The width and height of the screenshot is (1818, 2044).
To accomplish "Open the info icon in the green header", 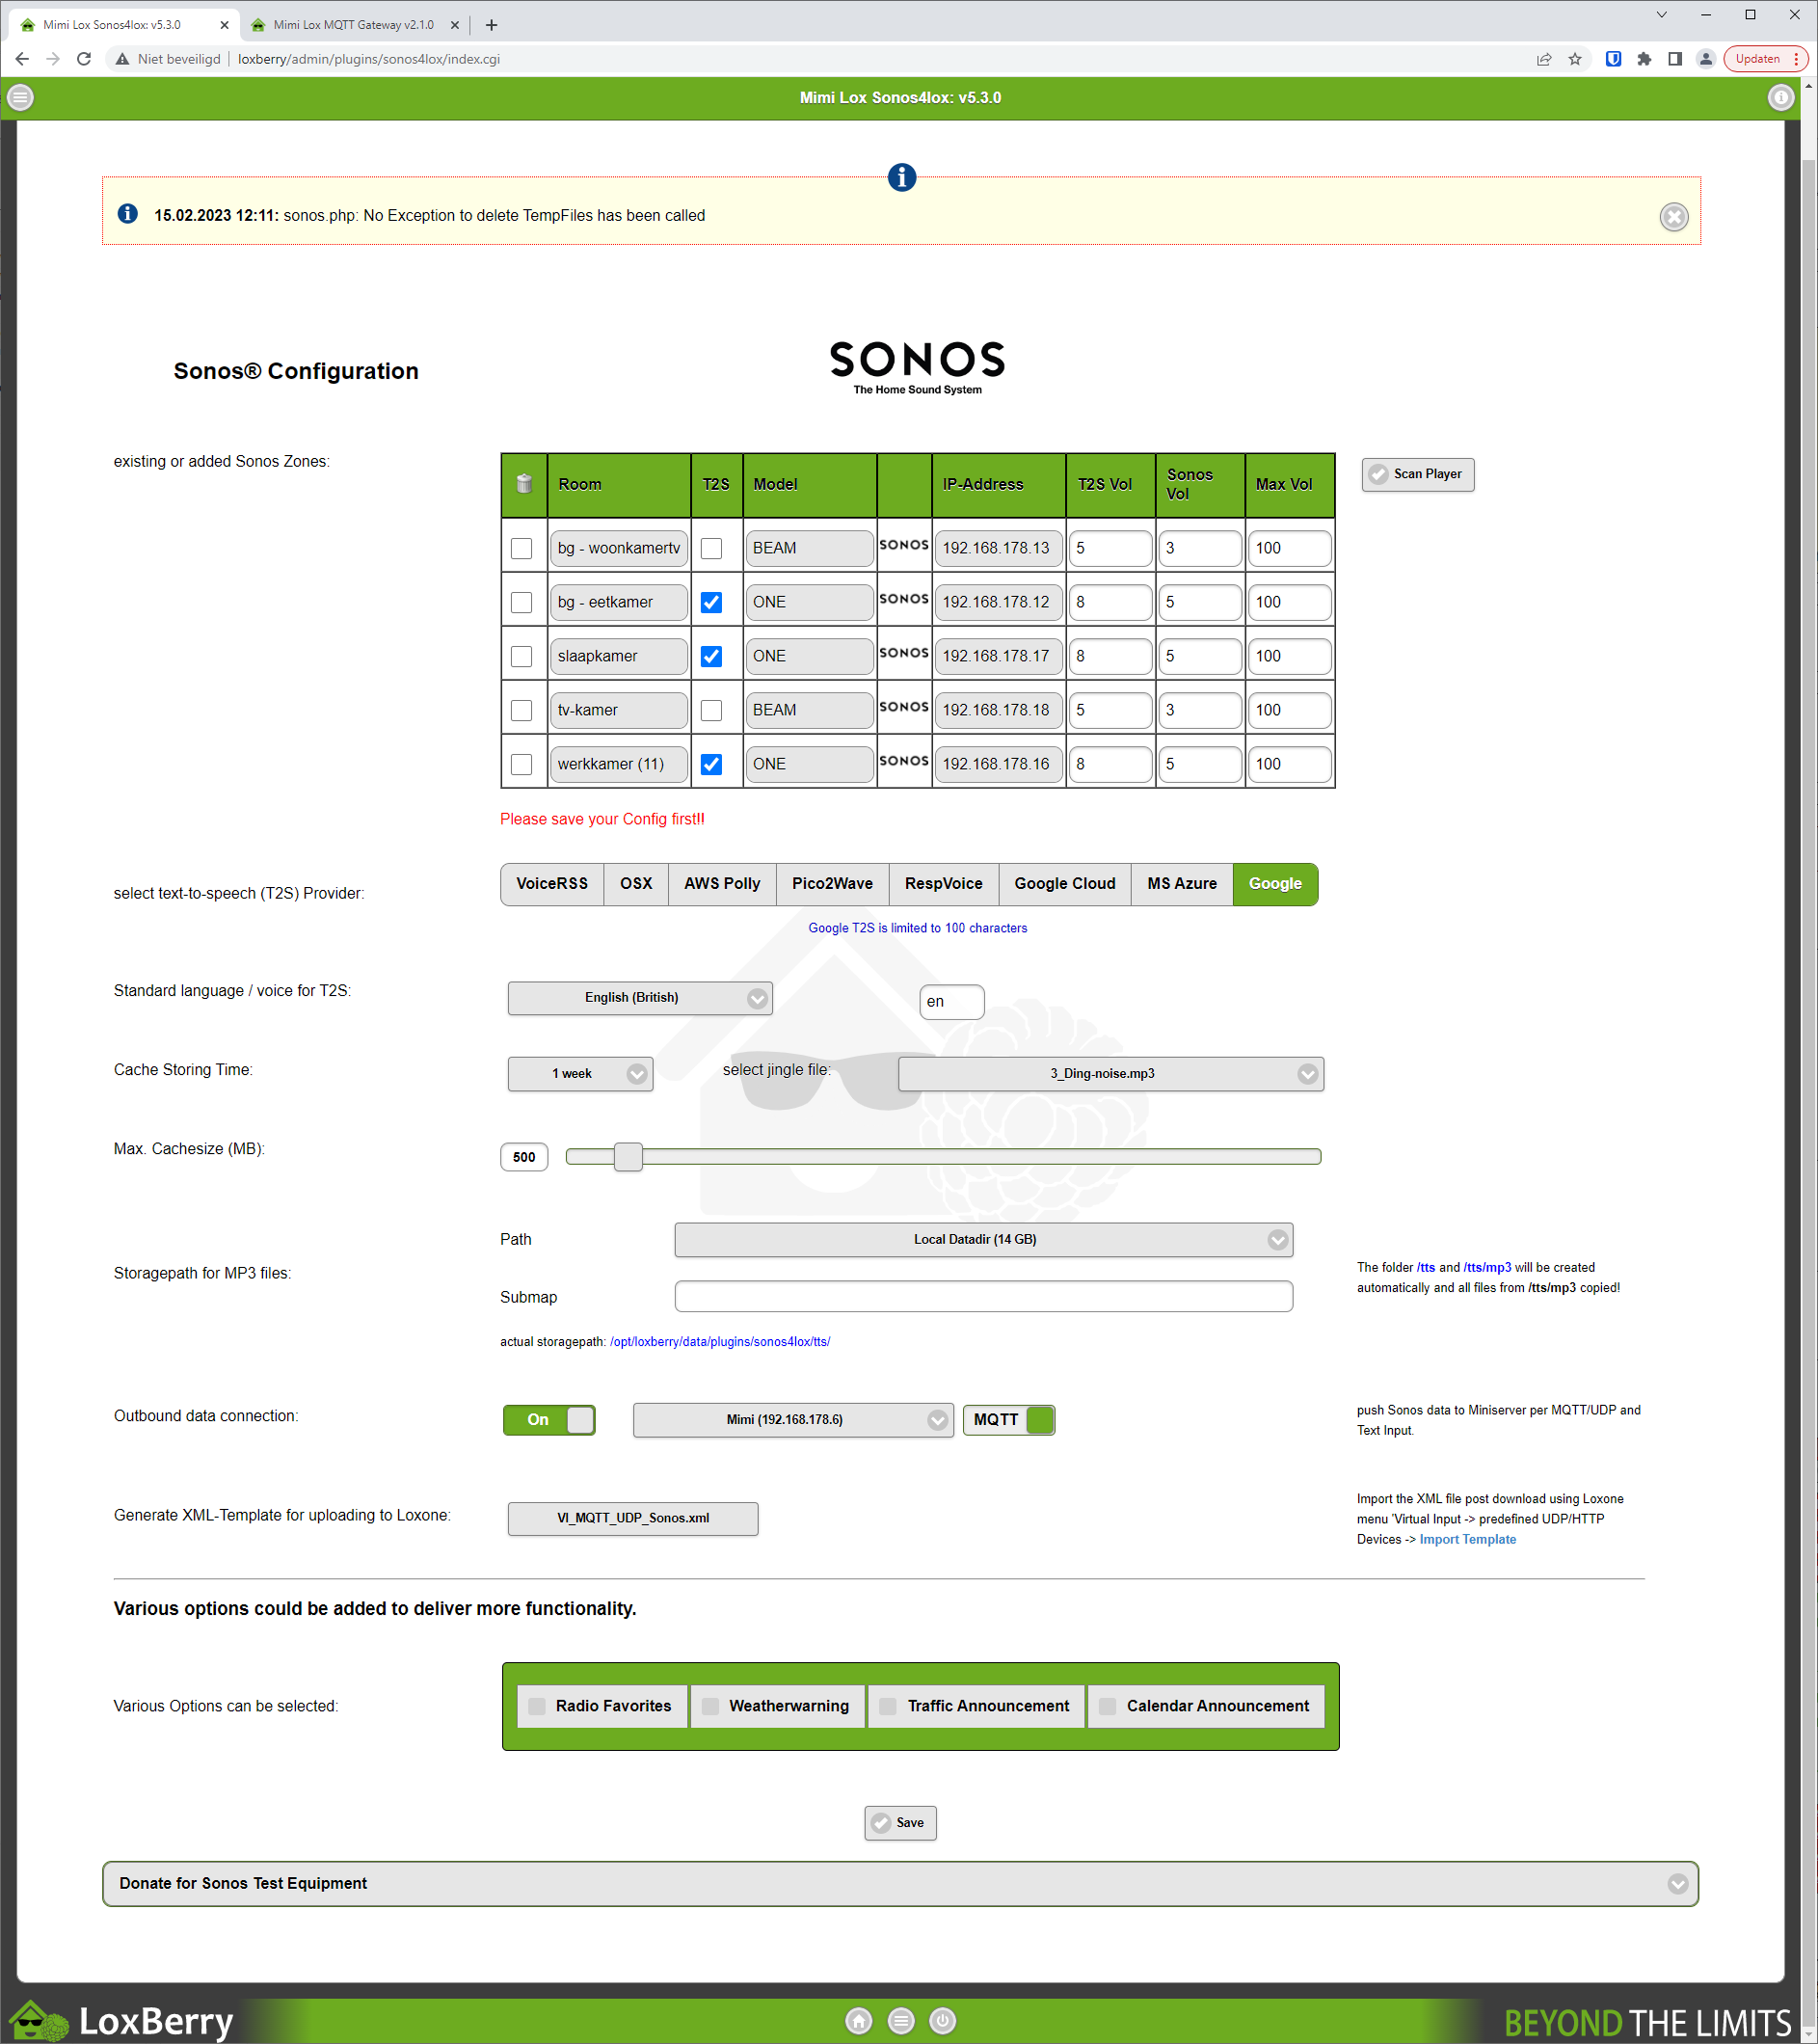I will 1780,97.
